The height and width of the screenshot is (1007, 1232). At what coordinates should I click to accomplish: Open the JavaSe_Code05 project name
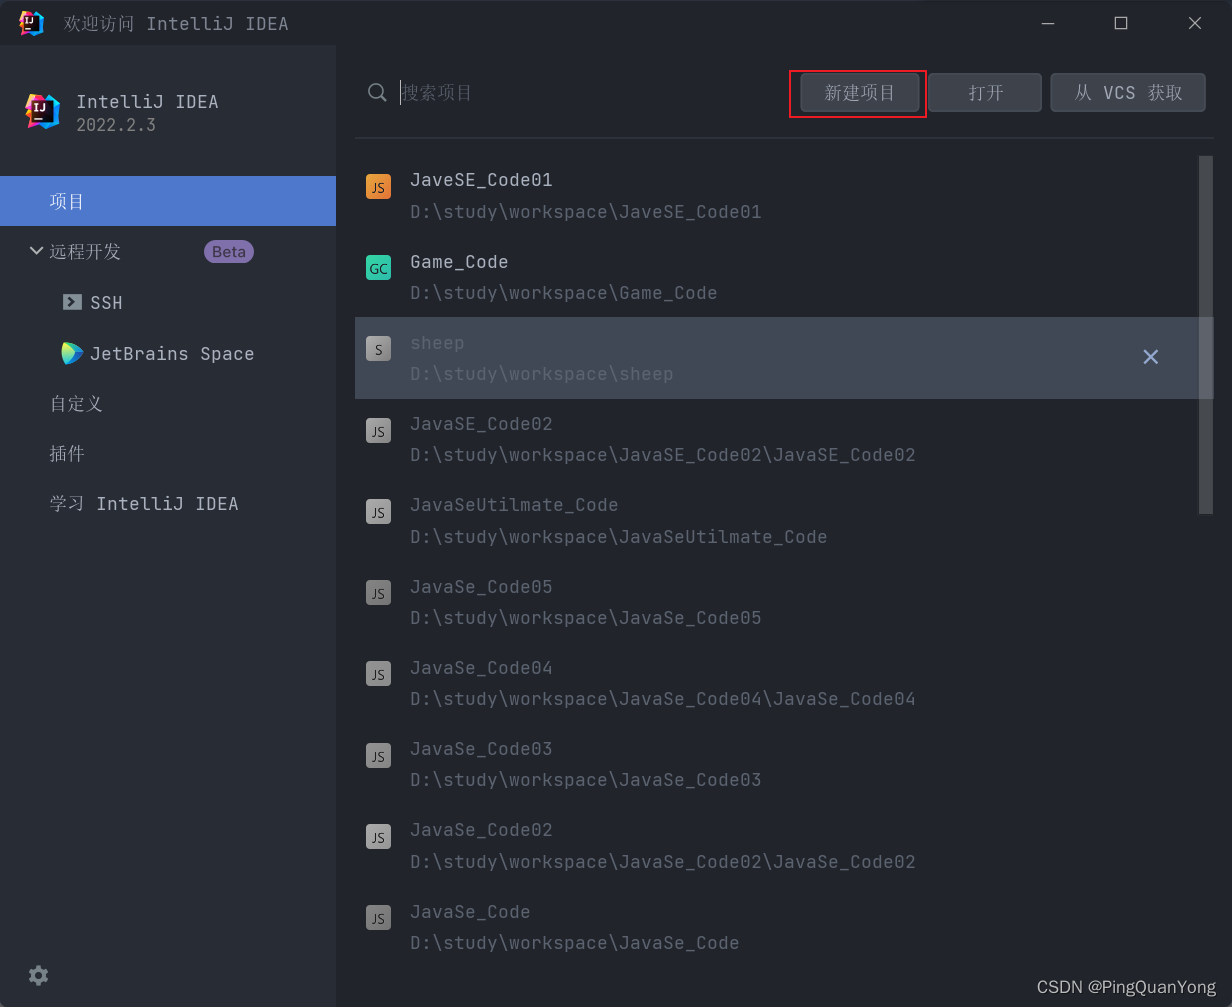[x=481, y=587]
